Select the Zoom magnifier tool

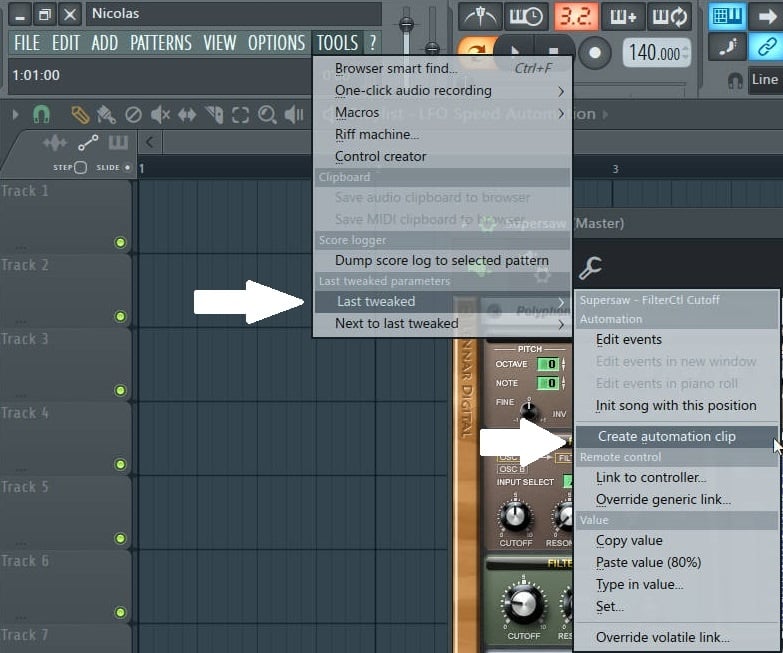pyautogui.click(x=267, y=115)
